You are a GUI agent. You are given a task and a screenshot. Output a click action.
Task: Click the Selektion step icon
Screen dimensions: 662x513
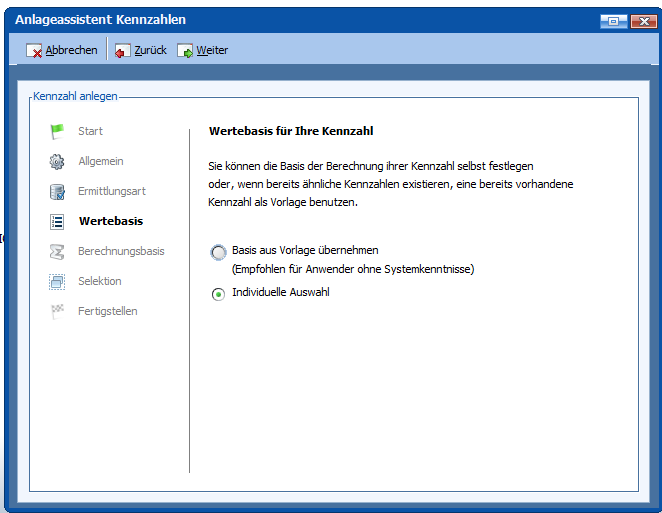click(57, 281)
